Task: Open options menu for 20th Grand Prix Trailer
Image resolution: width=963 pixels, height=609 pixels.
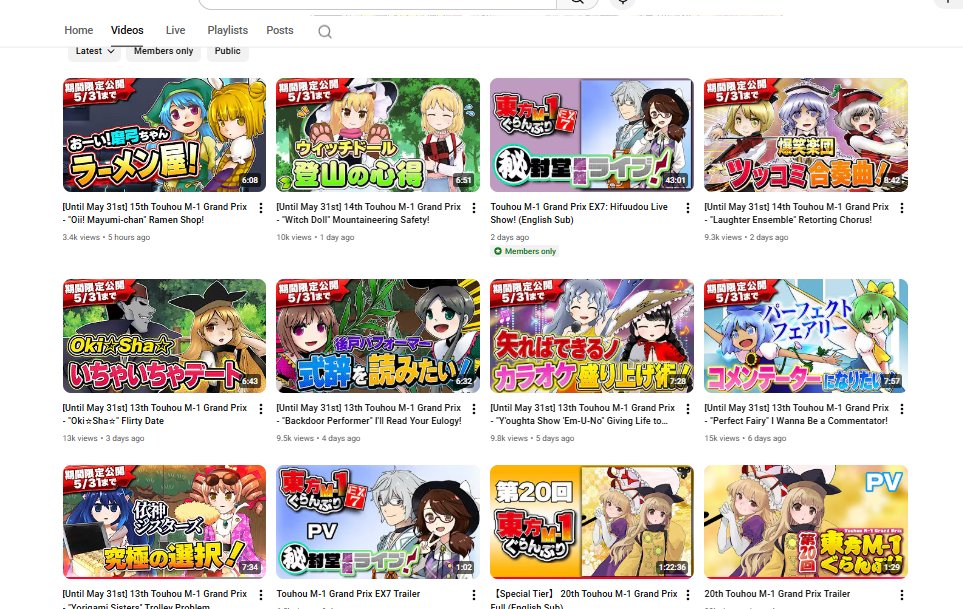Action: [902, 595]
